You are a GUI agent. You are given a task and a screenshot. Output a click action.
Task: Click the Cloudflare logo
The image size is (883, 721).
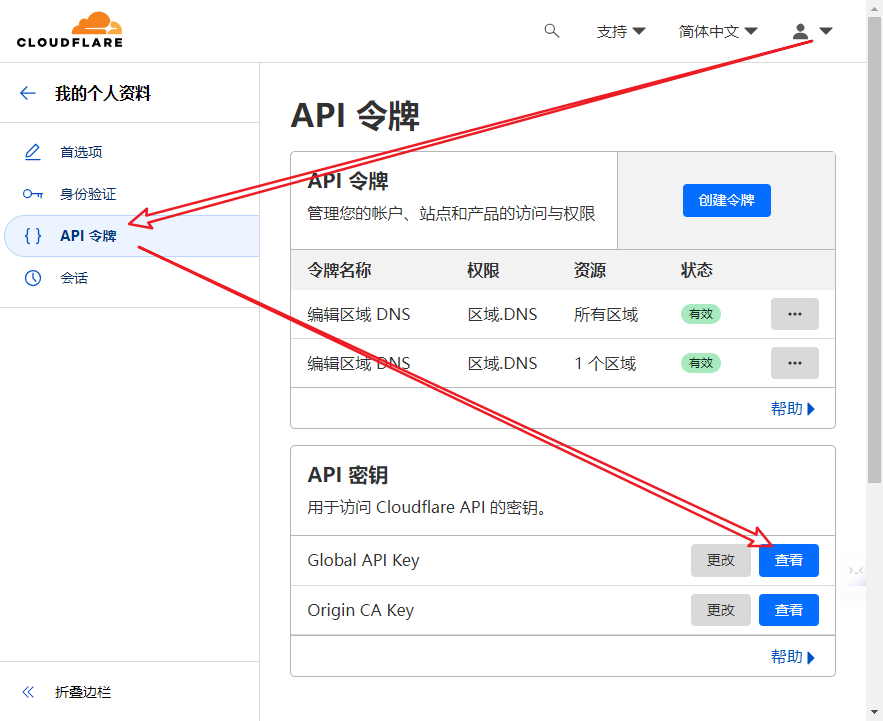click(x=69, y=30)
